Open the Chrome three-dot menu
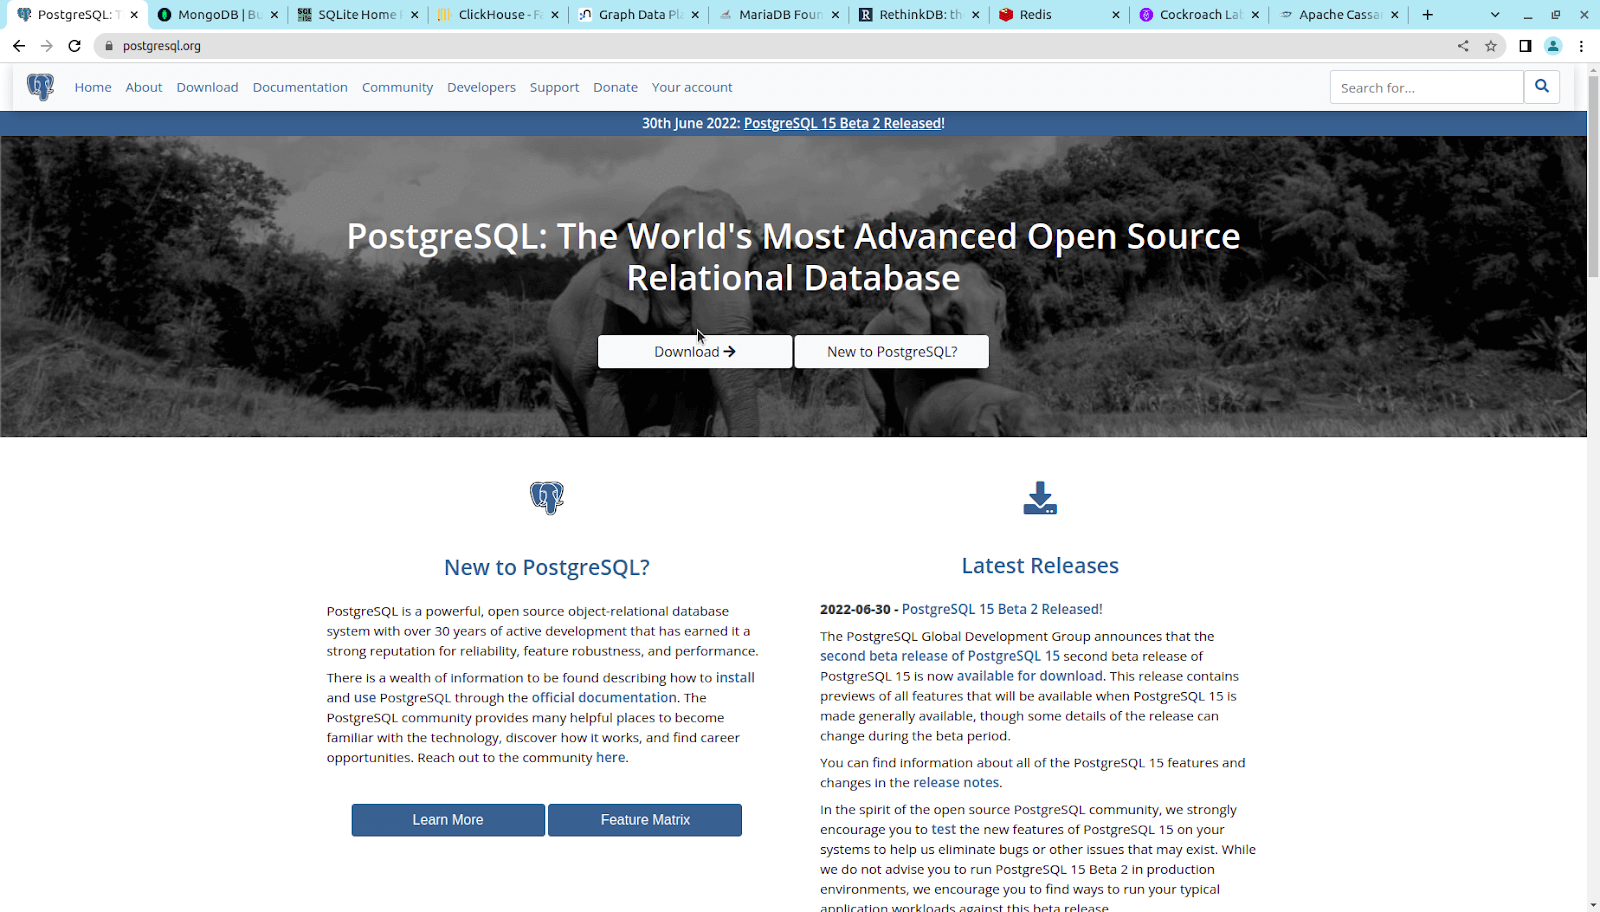The height and width of the screenshot is (912, 1600). tap(1581, 46)
